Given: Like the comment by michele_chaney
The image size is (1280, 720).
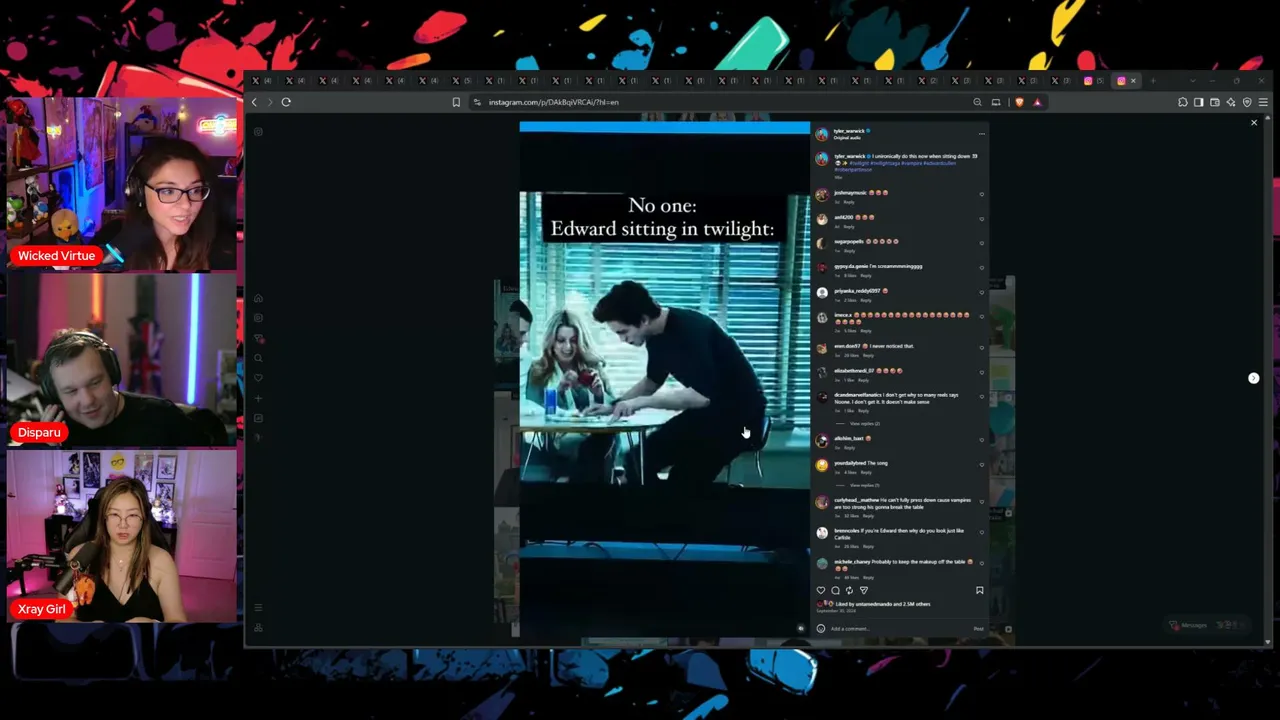Looking at the screenshot, I should [981, 565].
